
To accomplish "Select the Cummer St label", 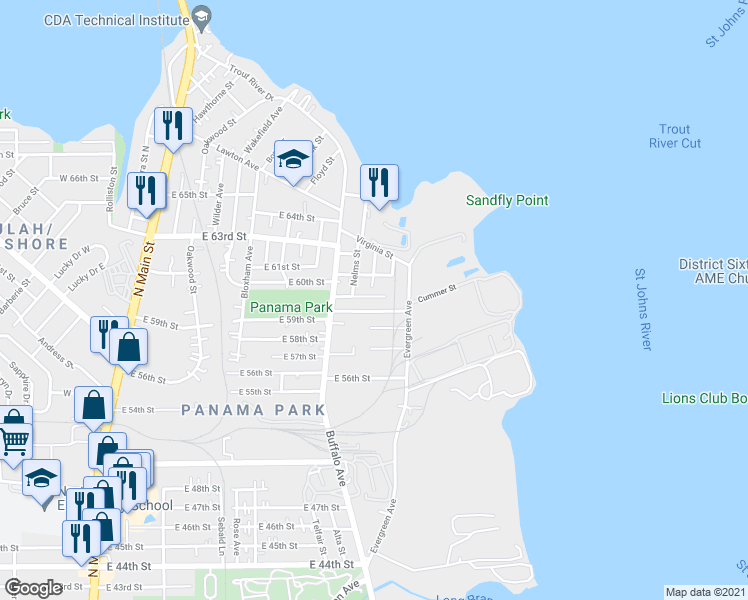I will [437, 293].
